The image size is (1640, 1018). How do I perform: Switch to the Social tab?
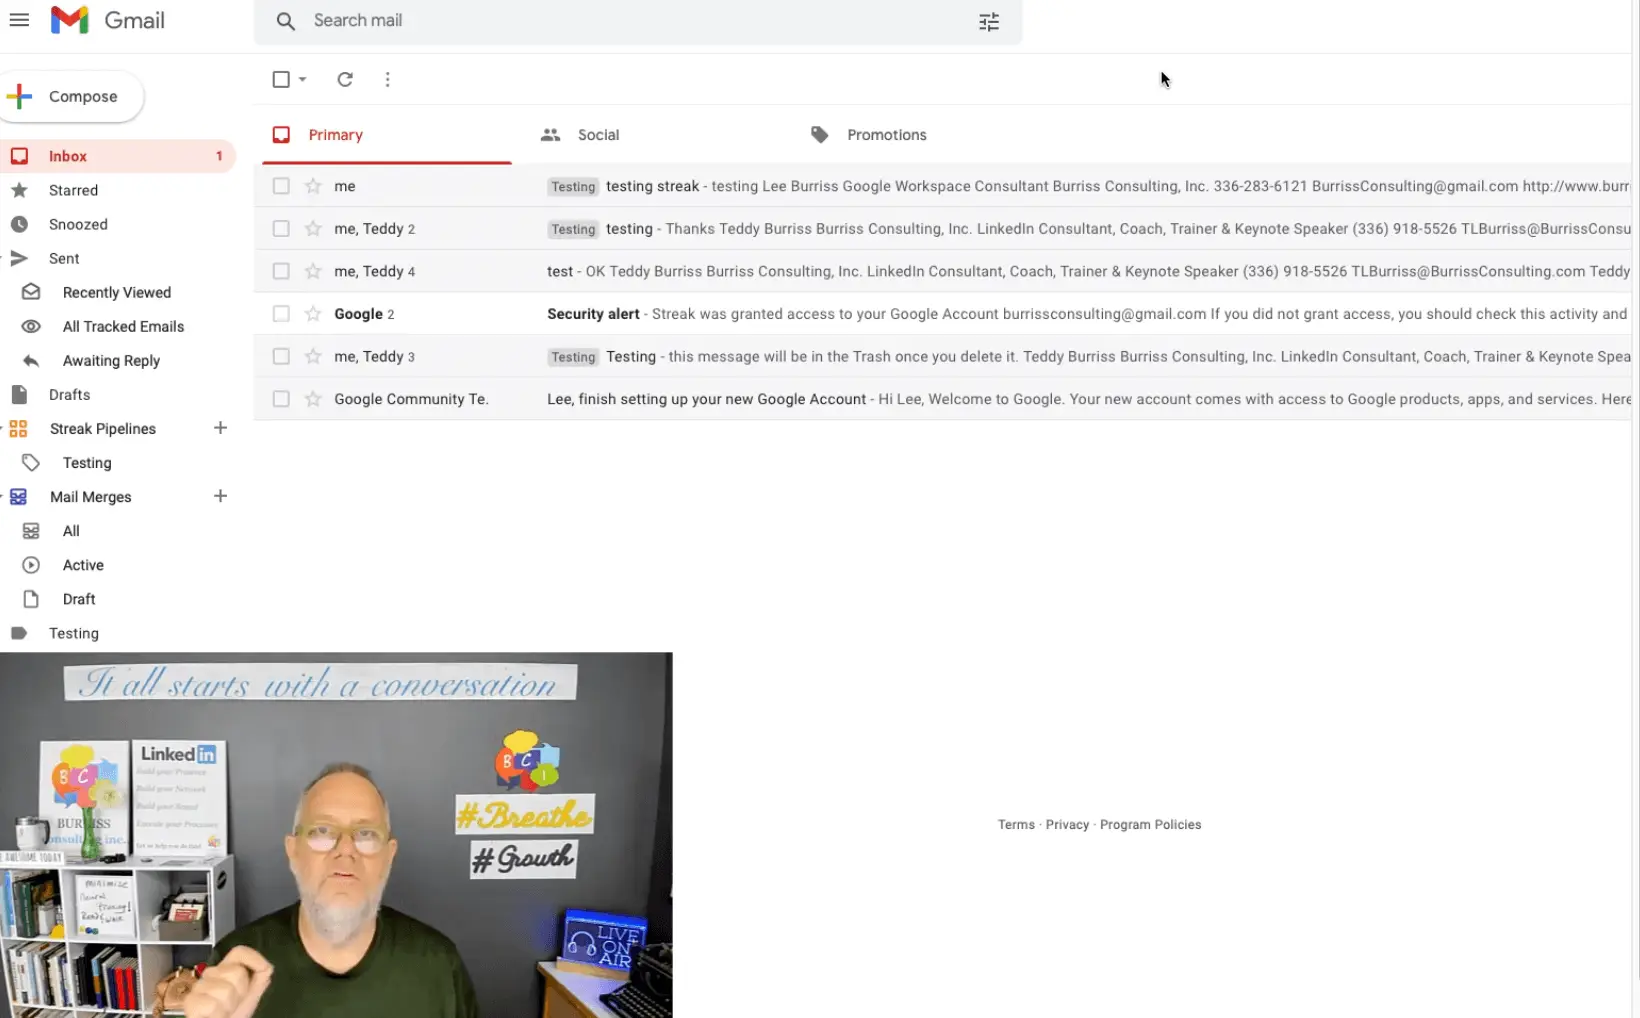[598, 134]
